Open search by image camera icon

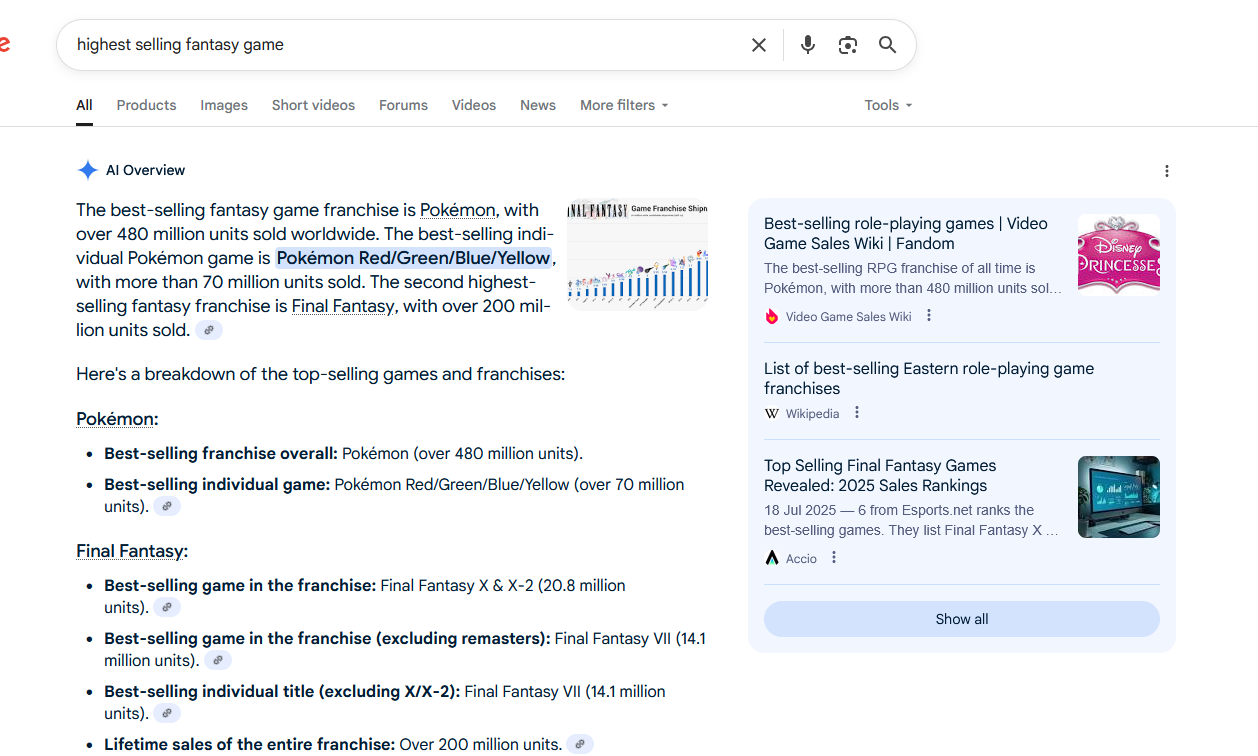848,45
